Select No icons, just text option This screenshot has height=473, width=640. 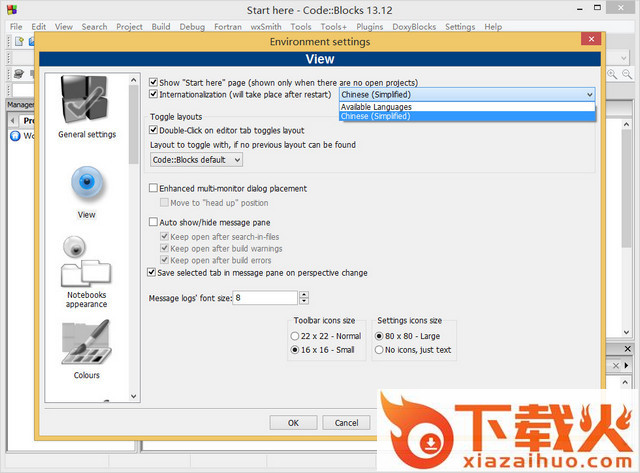[x=378, y=350]
